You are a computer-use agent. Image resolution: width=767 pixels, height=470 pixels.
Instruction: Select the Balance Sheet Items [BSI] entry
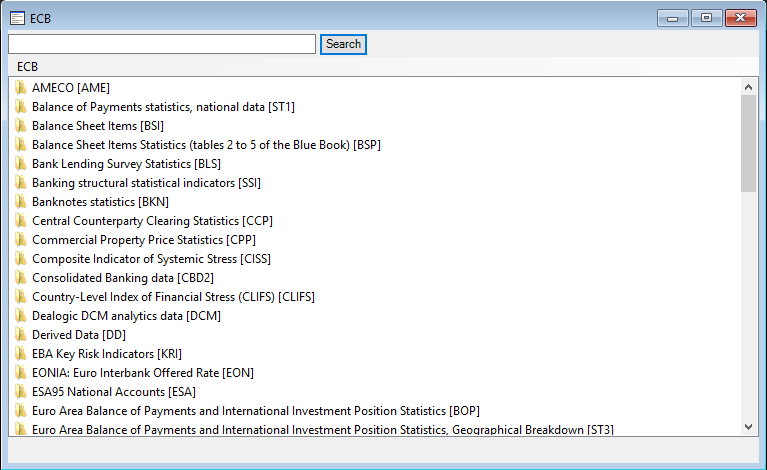(98, 126)
